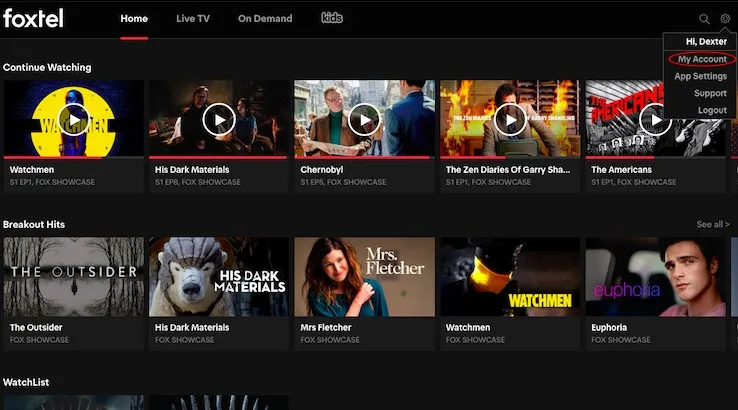Select the Mrs Fletcher thumbnail
Screen dimensions: 738x410
click(x=364, y=277)
